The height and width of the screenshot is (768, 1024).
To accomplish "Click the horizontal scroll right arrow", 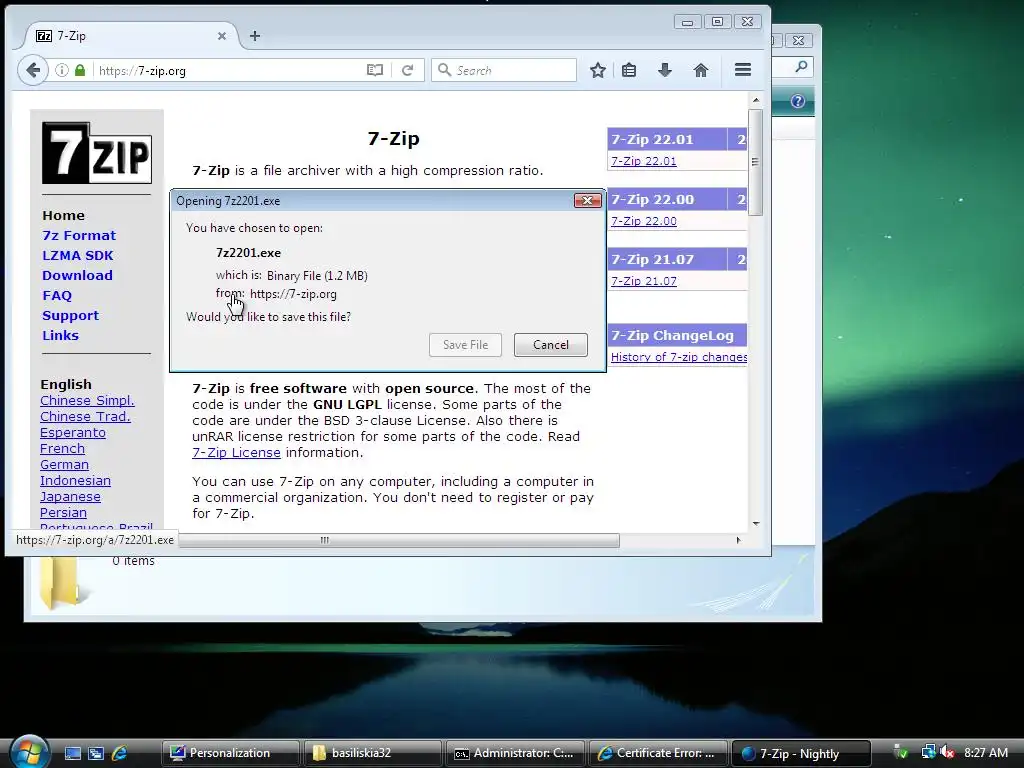I will (739, 540).
